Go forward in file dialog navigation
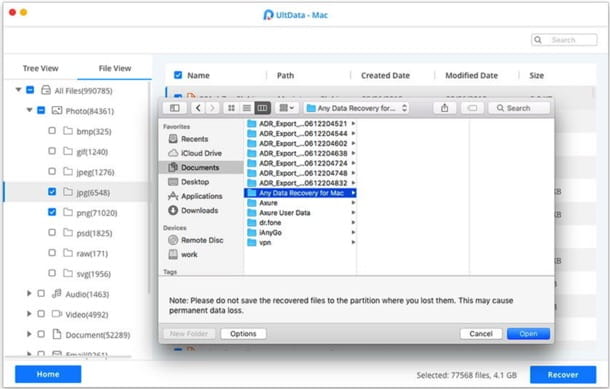This screenshot has height=389, width=610. pos(212,108)
